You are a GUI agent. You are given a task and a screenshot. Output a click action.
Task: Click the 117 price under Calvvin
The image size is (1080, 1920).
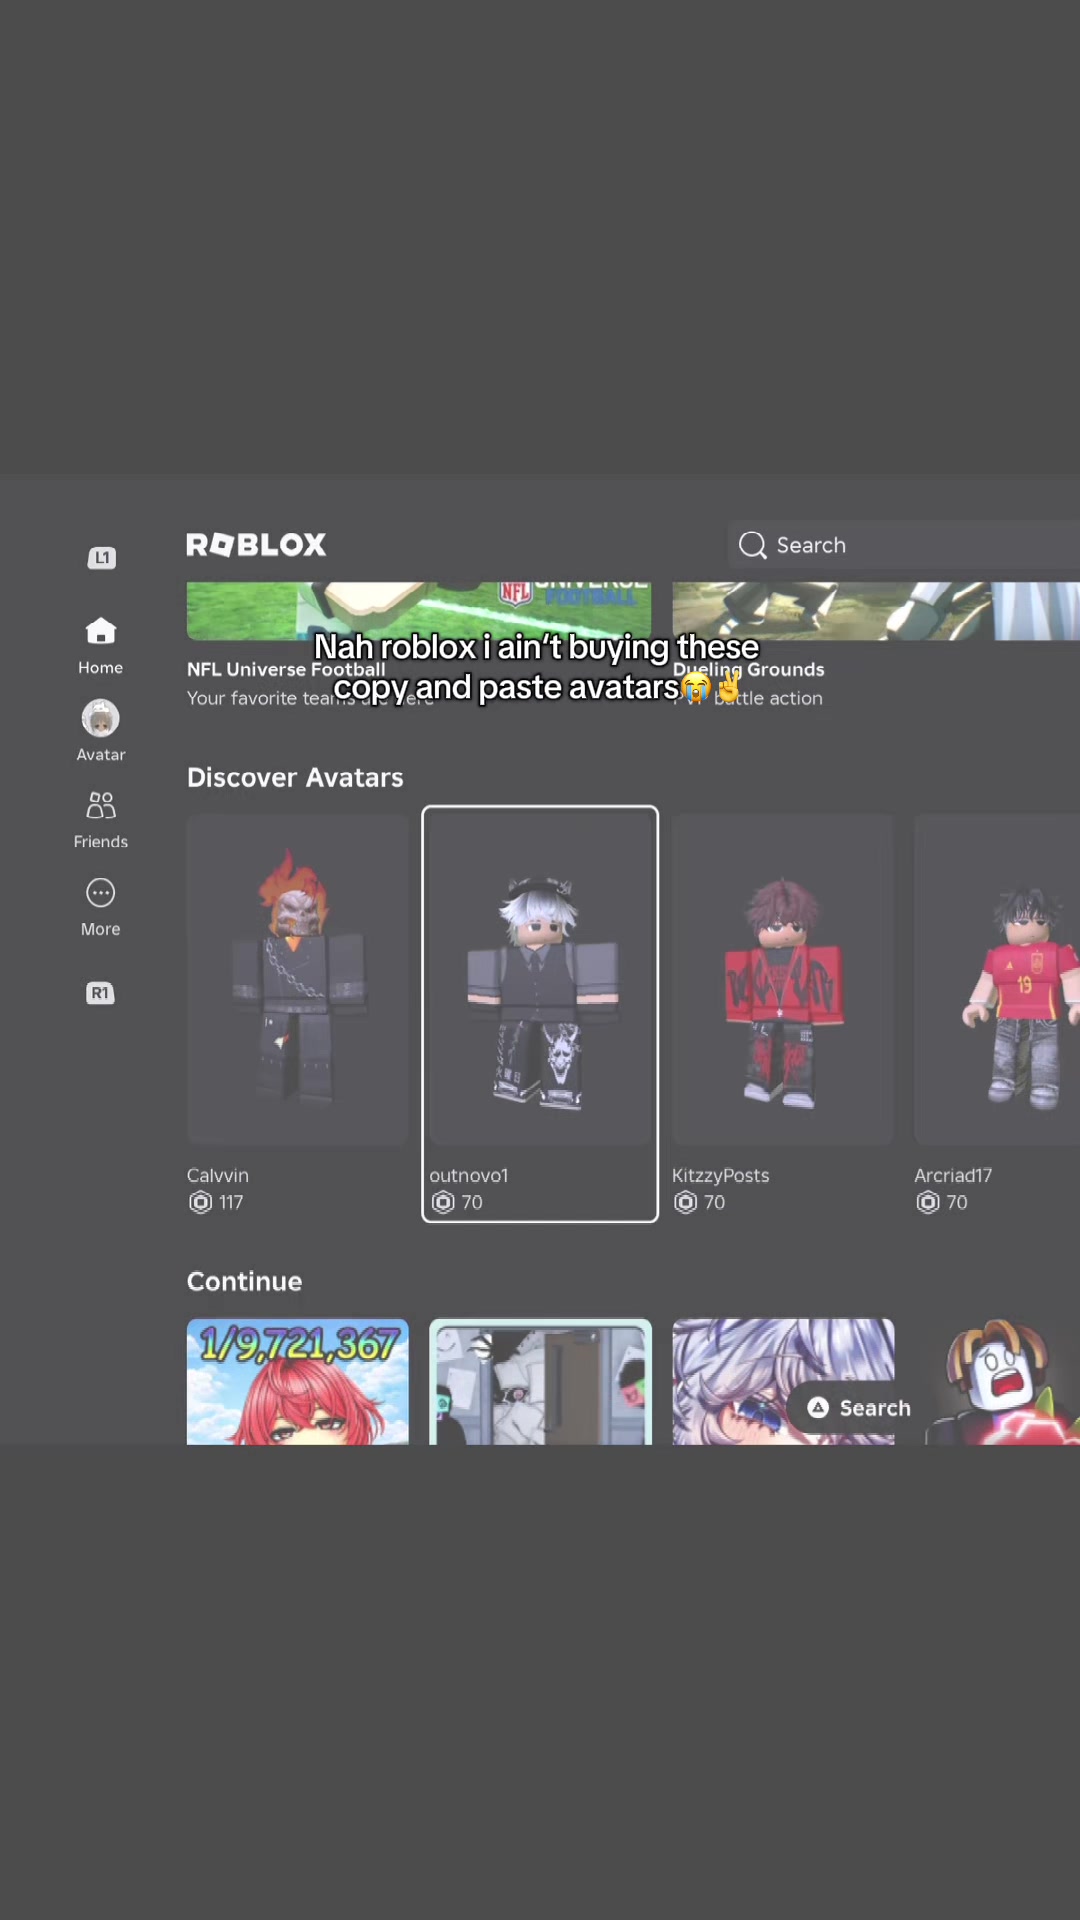231,1202
